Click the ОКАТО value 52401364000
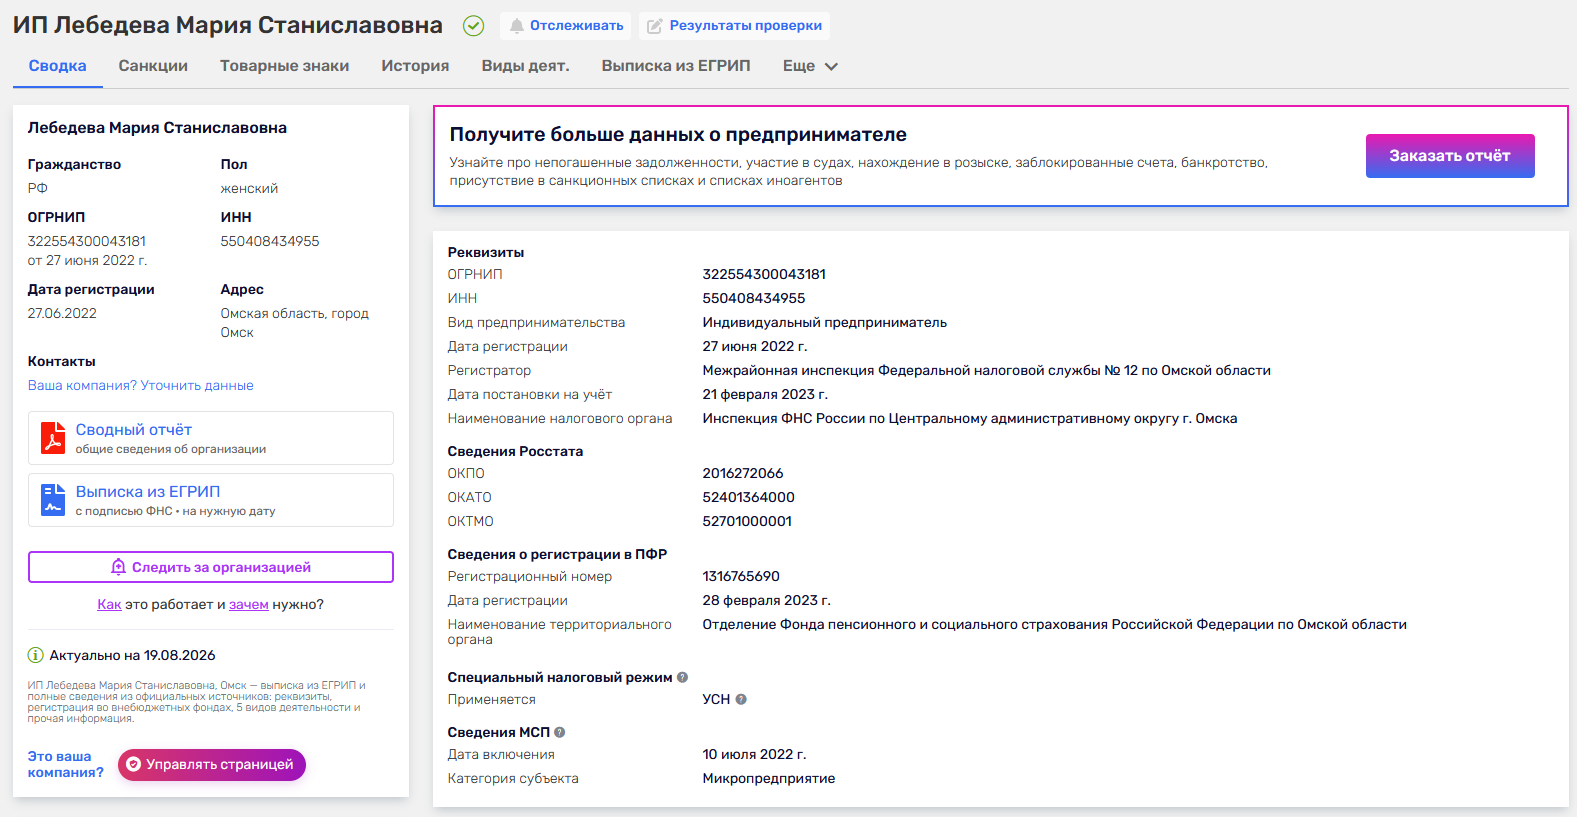The height and width of the screenshot is (817, 1577). [x=749, y=498]
